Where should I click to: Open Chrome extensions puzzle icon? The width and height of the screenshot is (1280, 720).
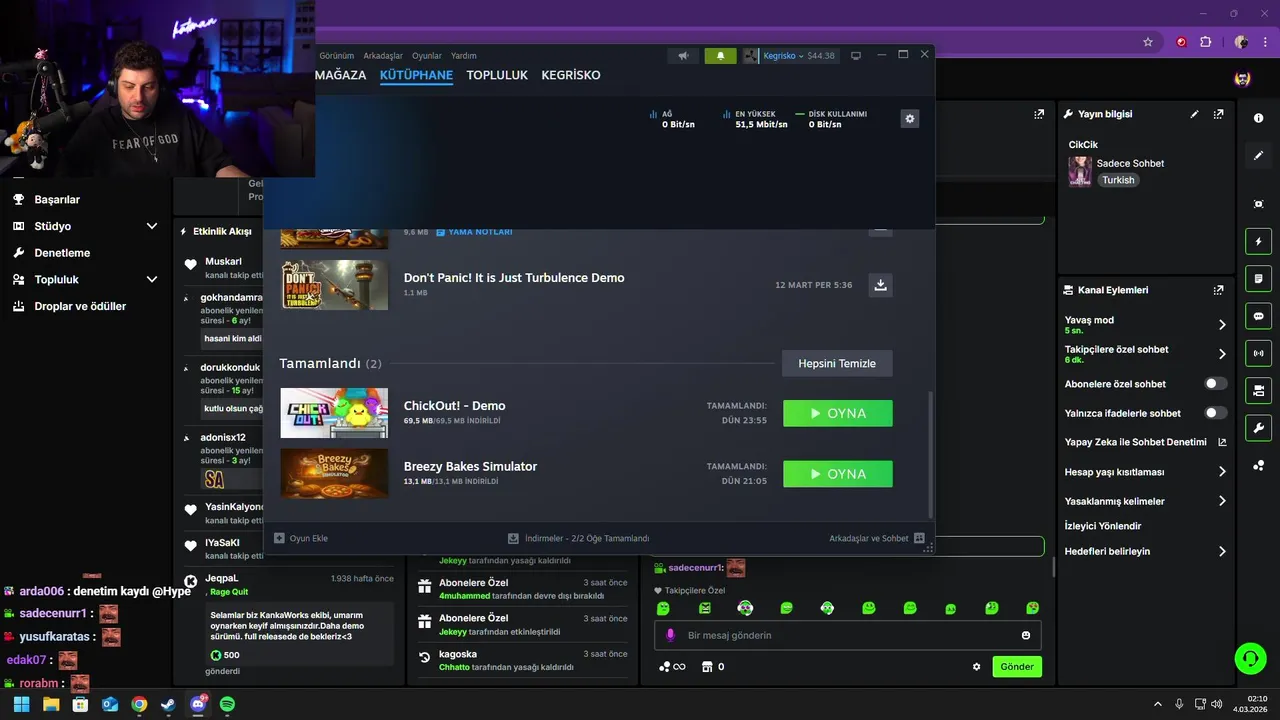click(1205, 42)
